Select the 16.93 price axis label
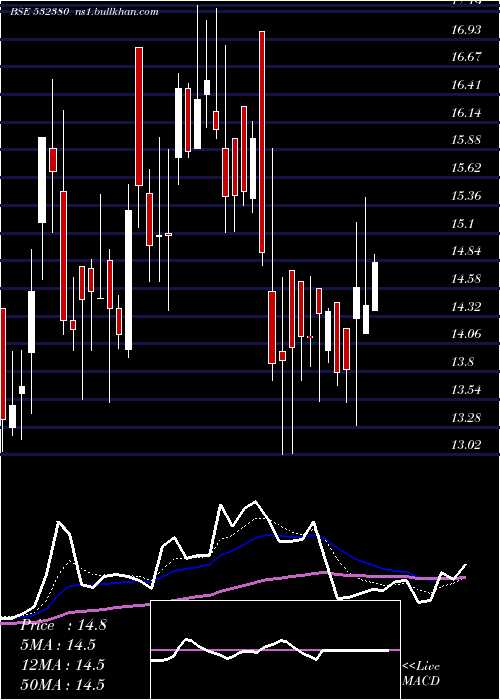 [x=466, y=30]
